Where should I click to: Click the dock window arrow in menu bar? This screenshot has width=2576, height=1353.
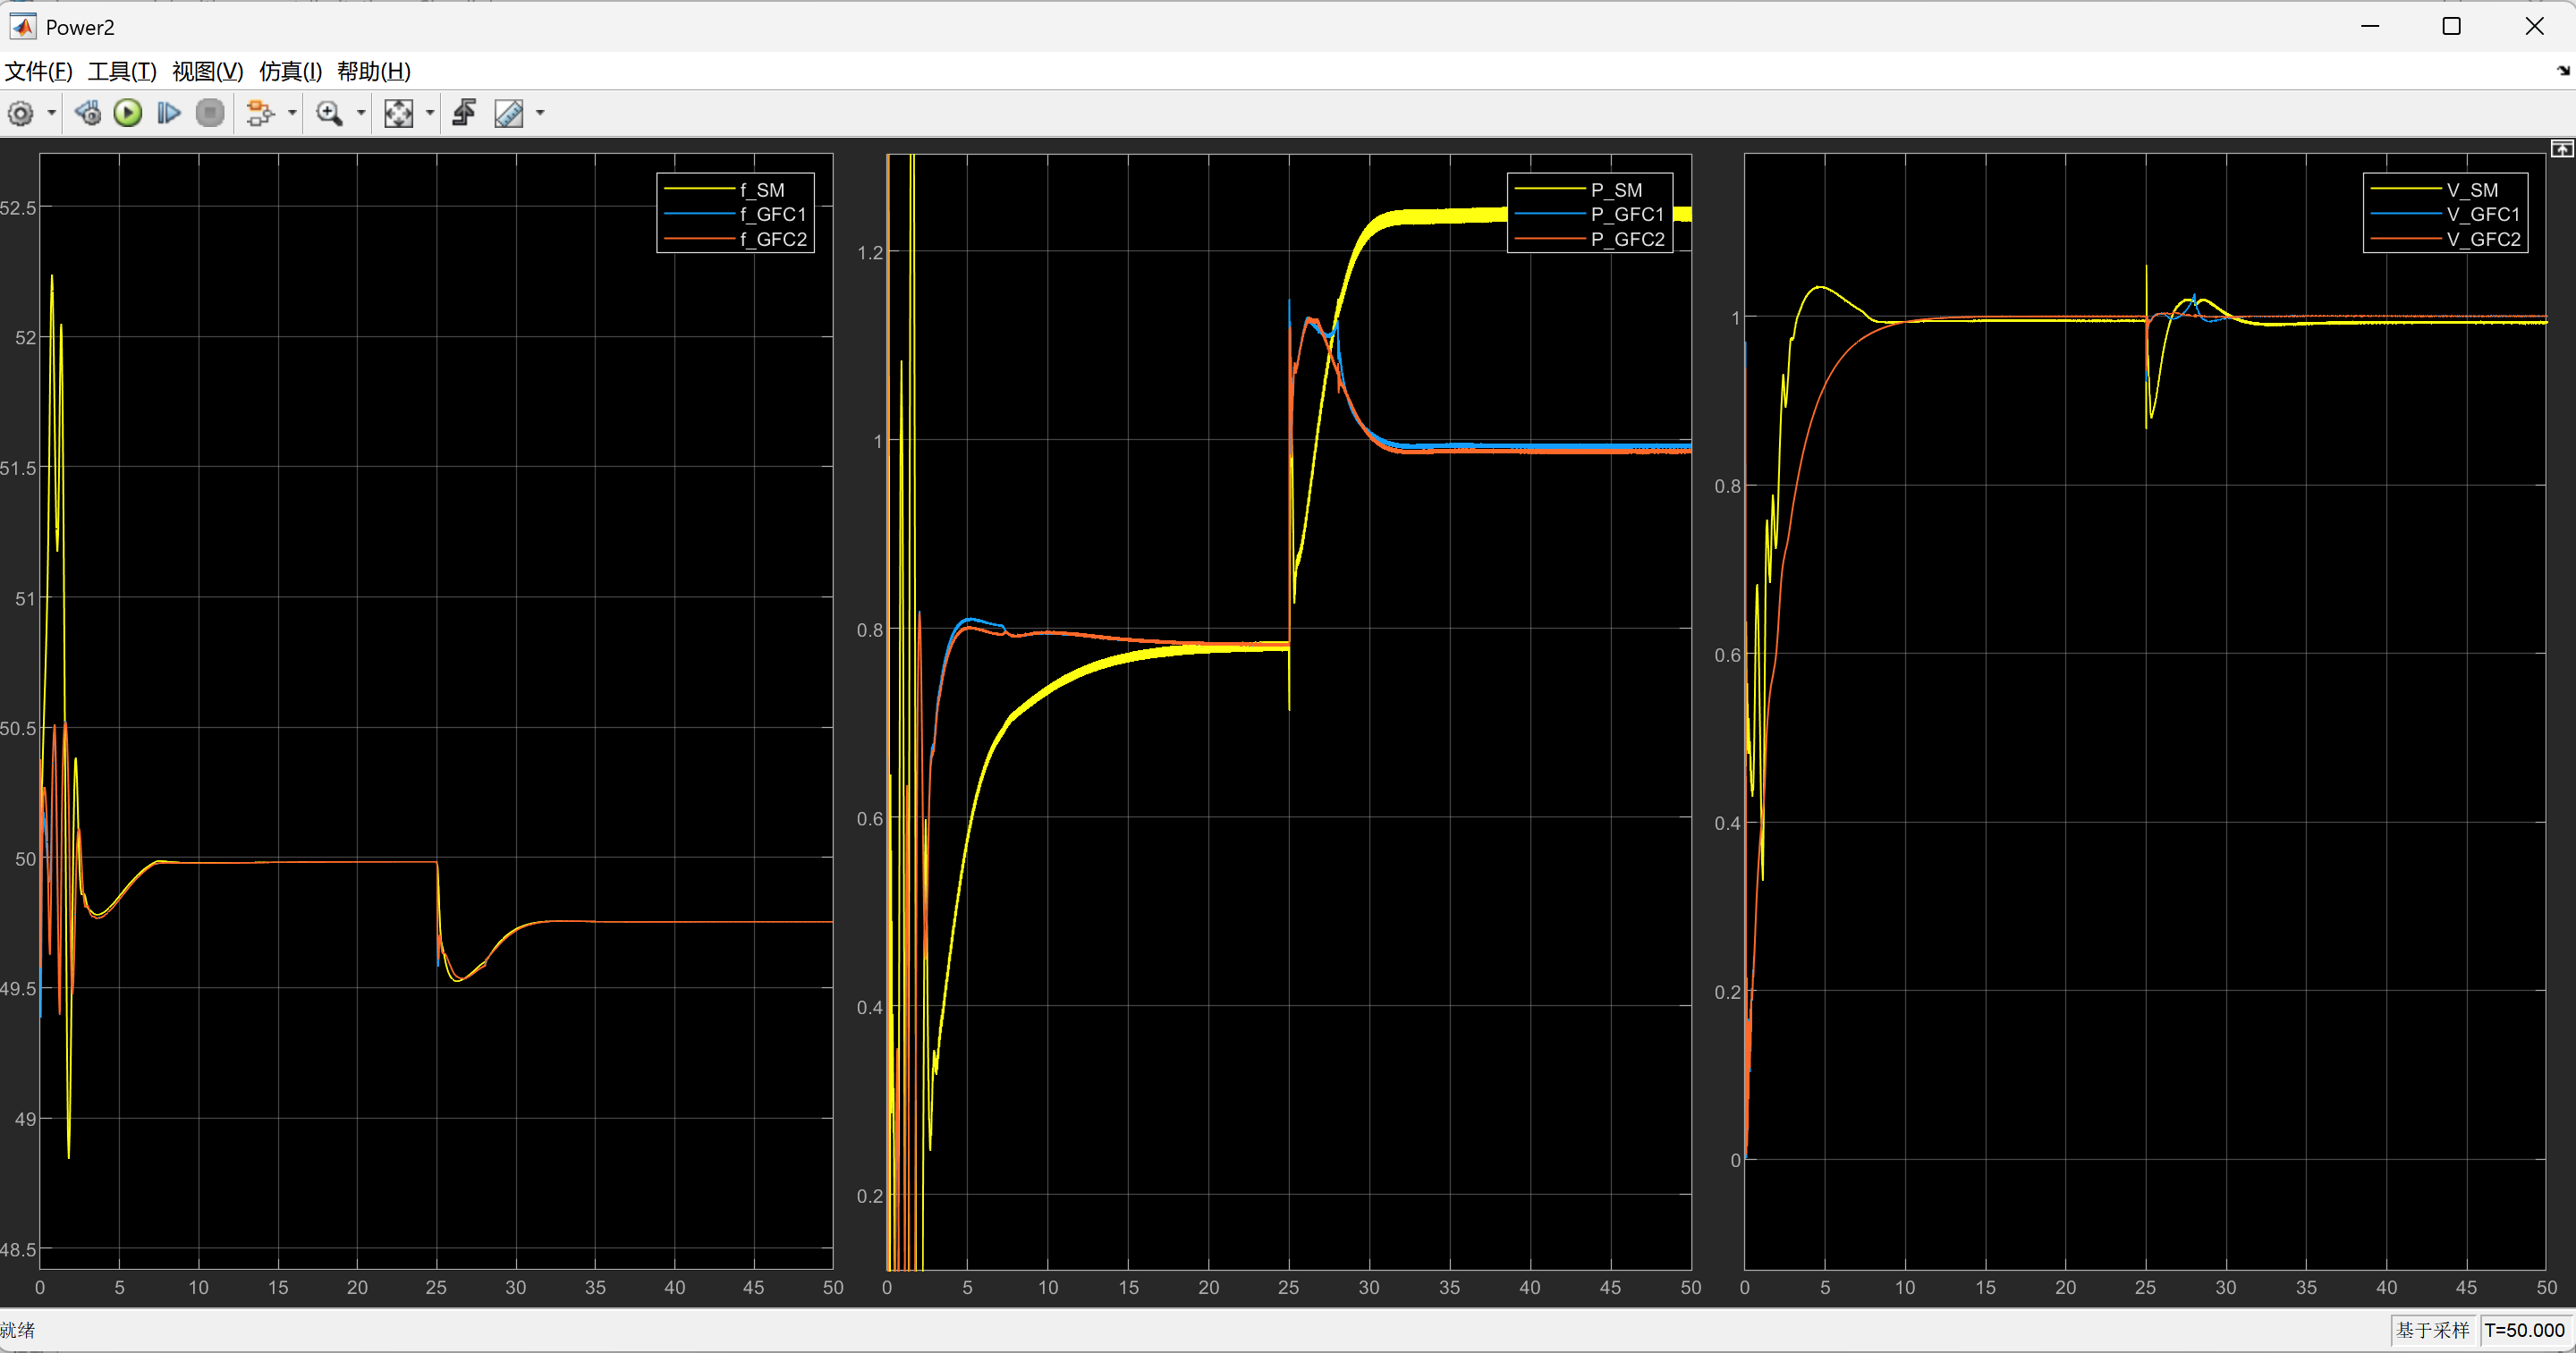[x=2563, y=71]
